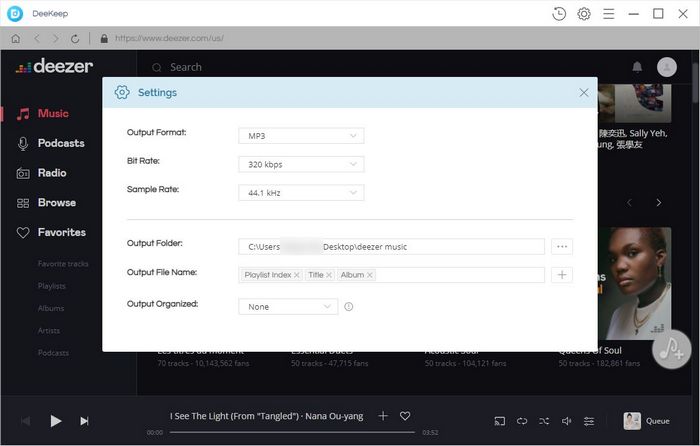Open Podcasts section in sidebar
This screenshot has height=446, width=700.
point(50,143)
